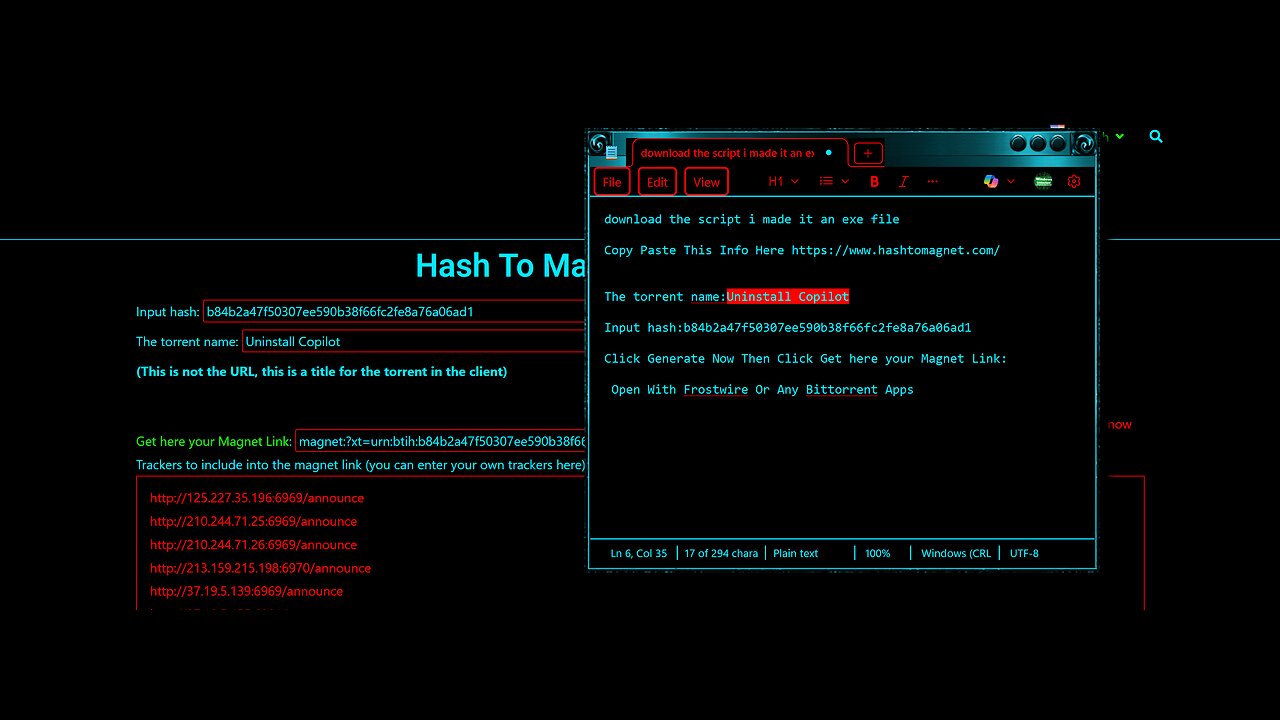This screenshot has height=720, width=1280.
Task: Click the word 'Frostwire' in Notepad
Action: [715, 389]
